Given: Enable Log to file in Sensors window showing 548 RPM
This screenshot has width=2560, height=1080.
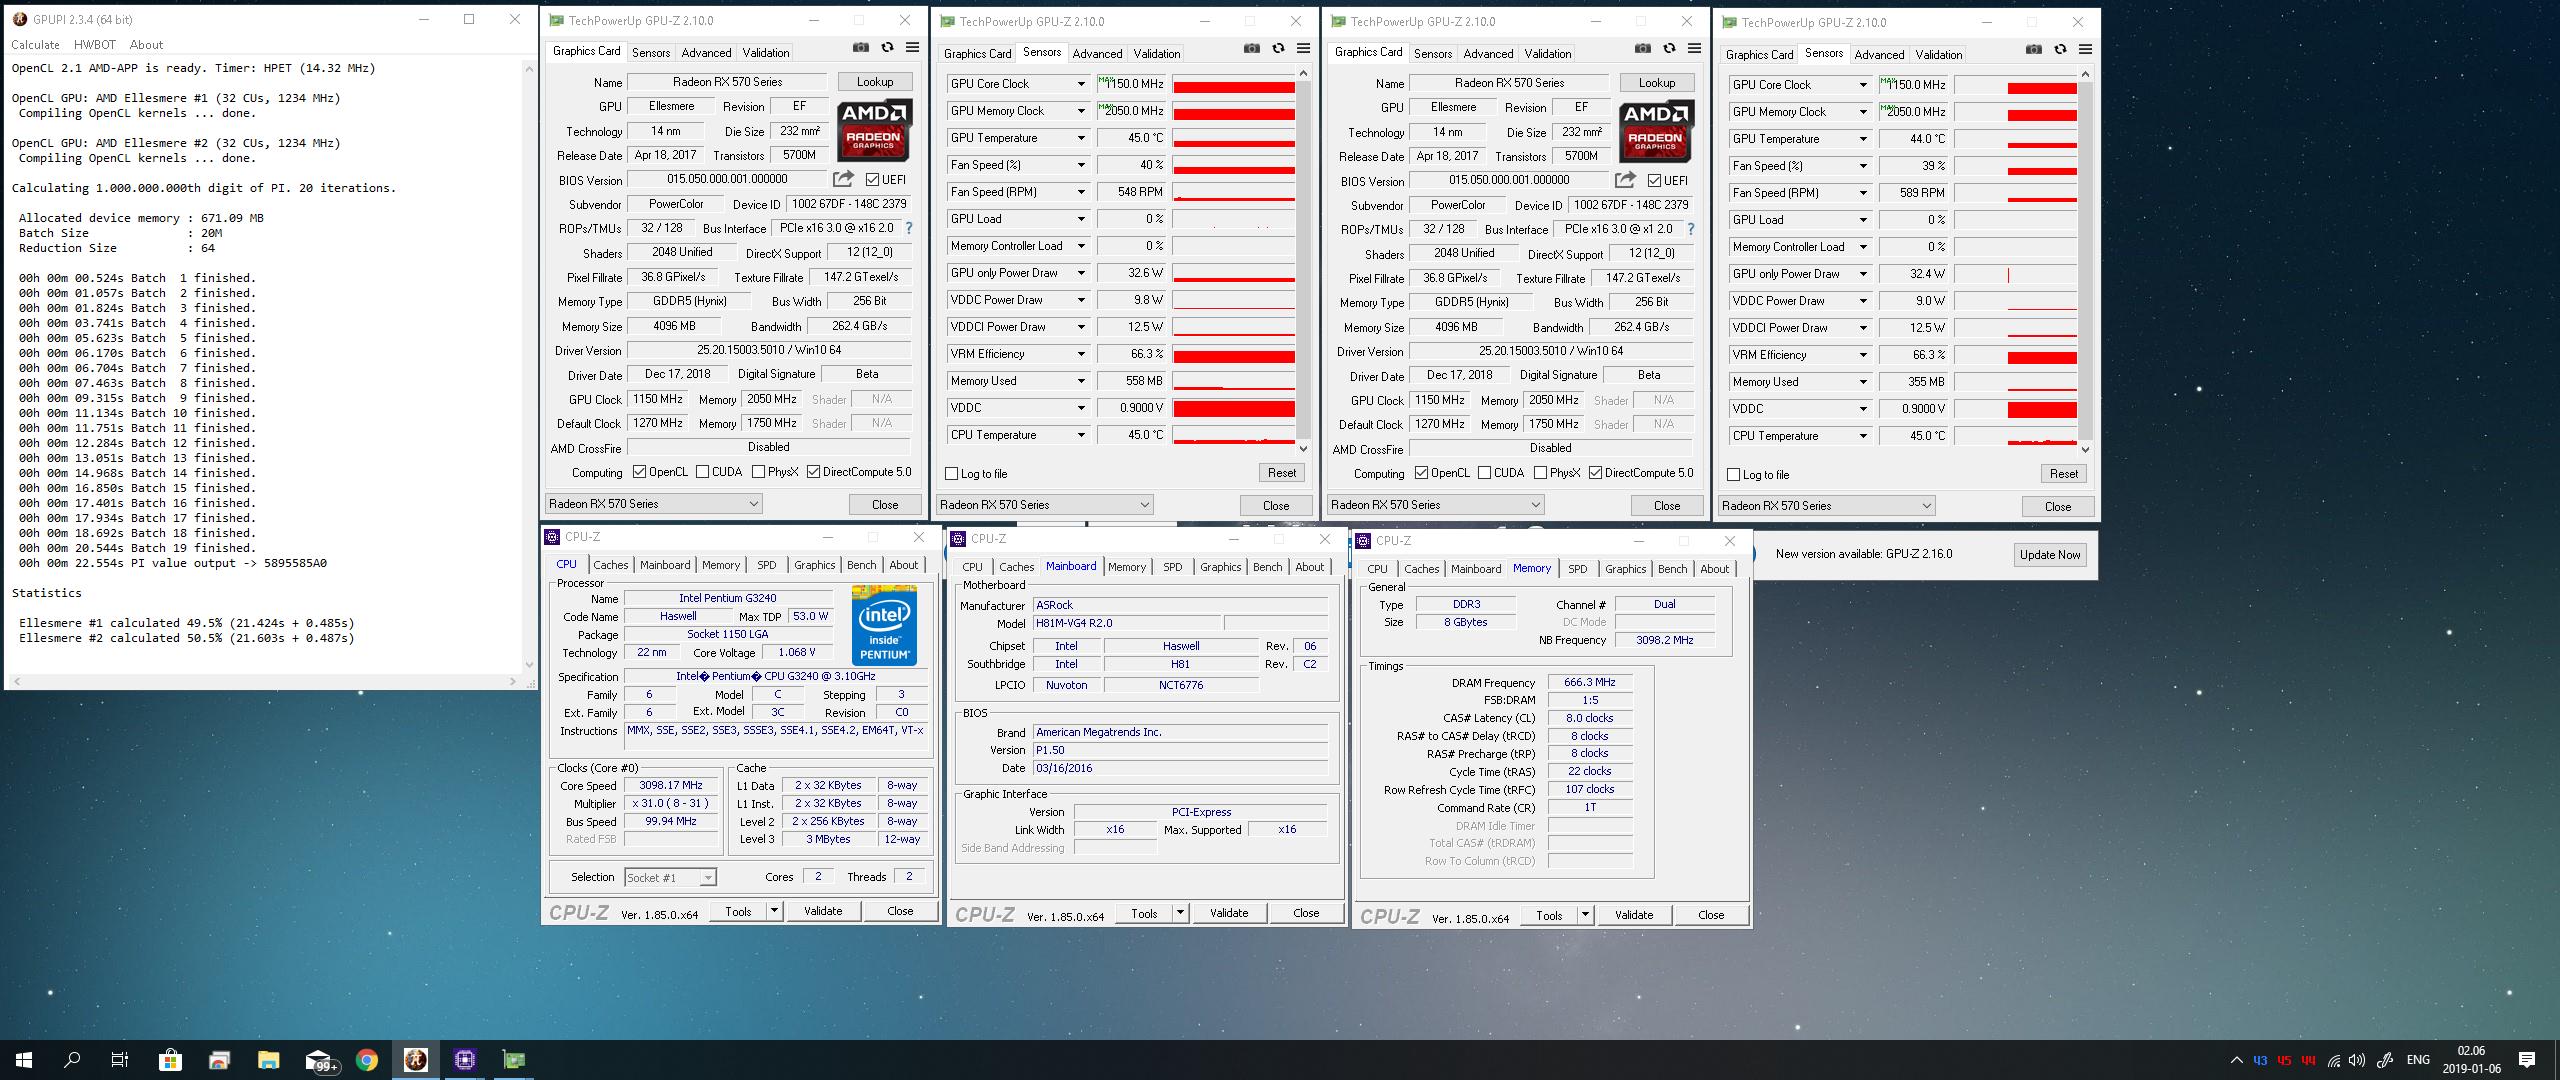Looking at the screenshot, I should coord(951,474).
